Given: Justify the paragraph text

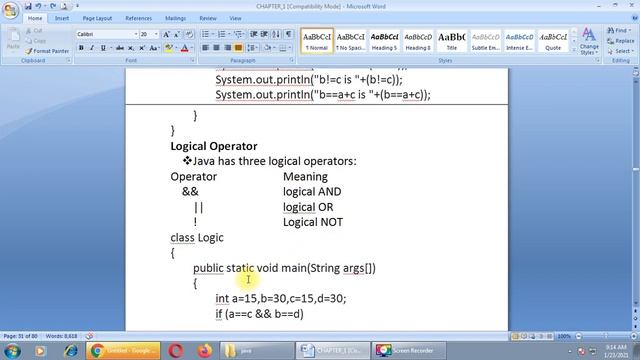Looking at the screenshot, I should pyautogui.click(x=238, y=48).
